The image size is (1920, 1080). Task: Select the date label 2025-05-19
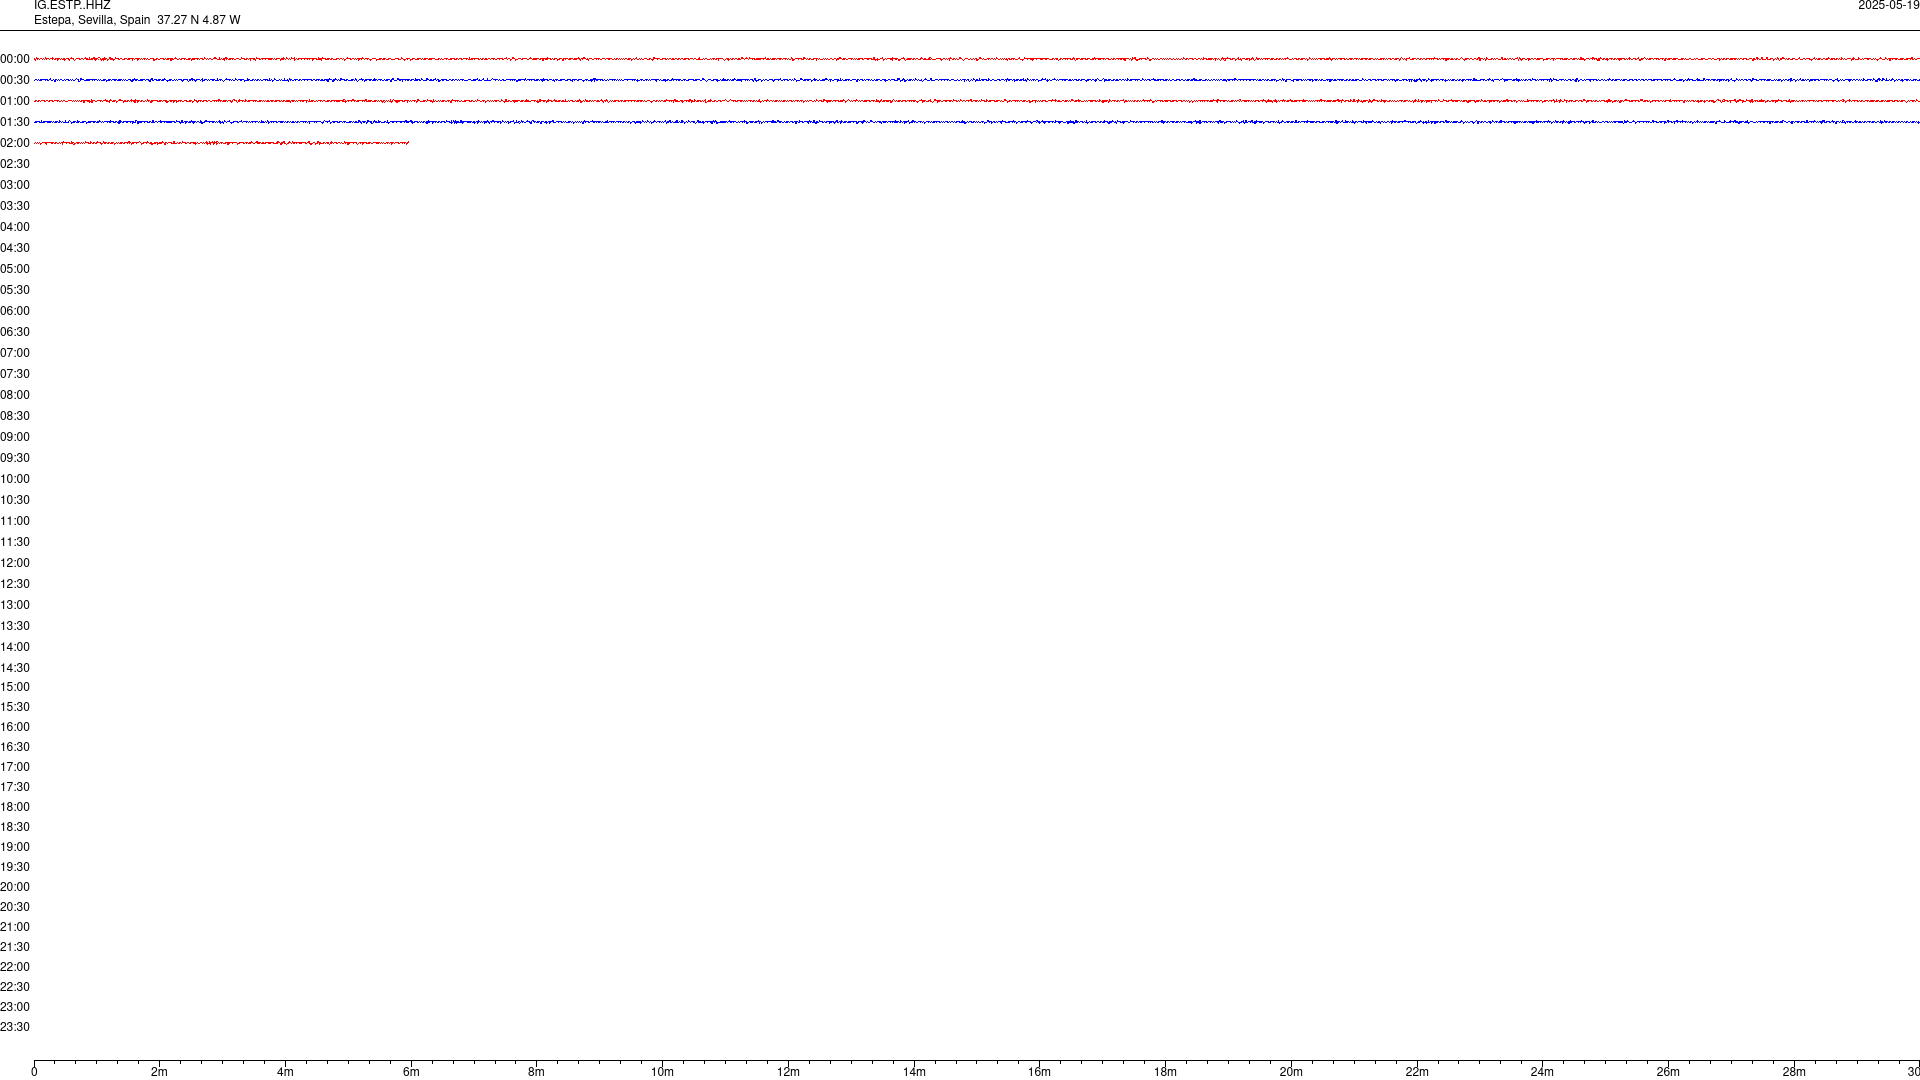point(1888,6)
